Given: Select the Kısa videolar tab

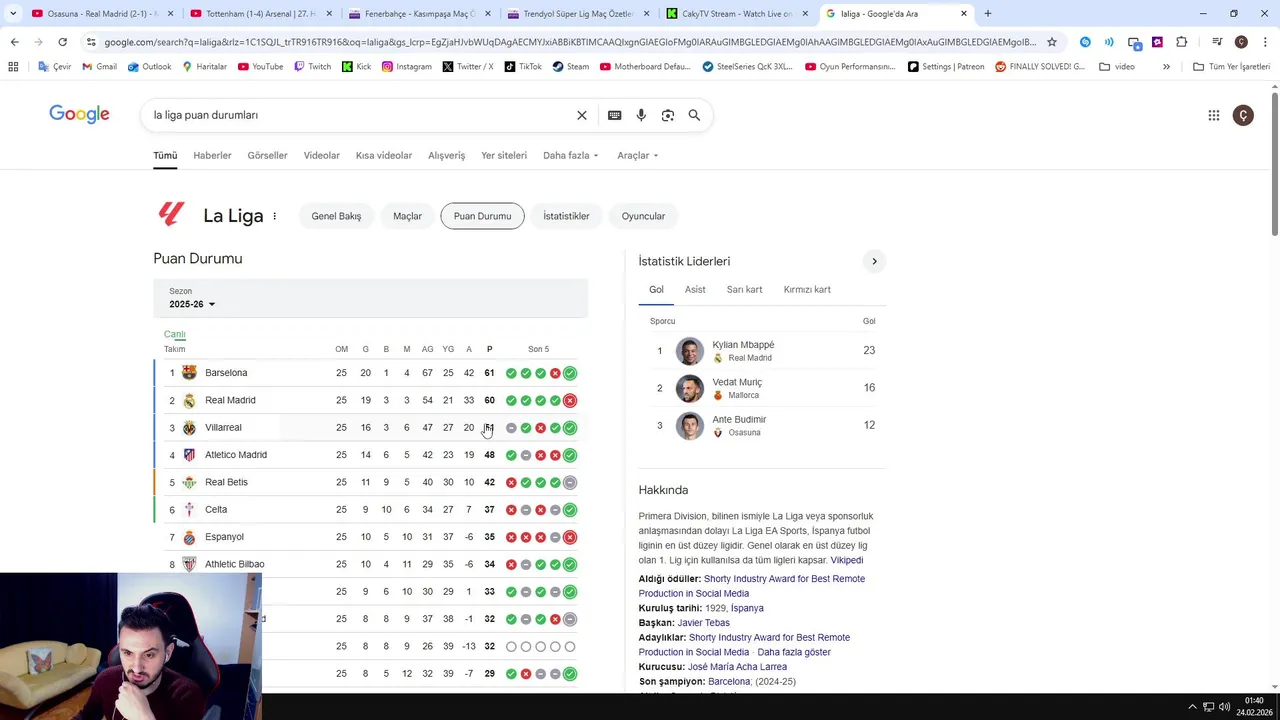Looking at the screenshot, I should pyautogui.click(x=384, y=155).
